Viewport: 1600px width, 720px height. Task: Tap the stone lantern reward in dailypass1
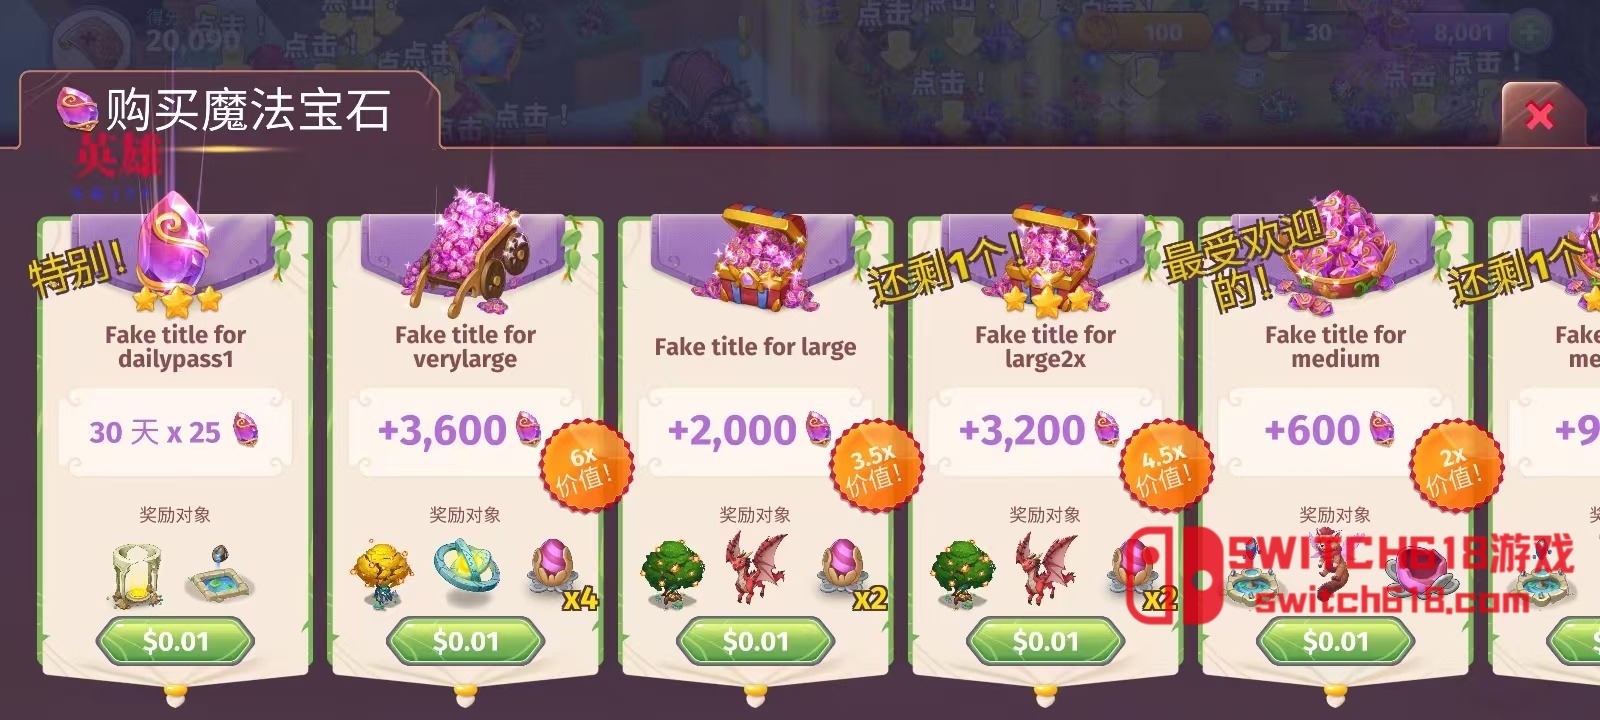click(x=134, y=575)
